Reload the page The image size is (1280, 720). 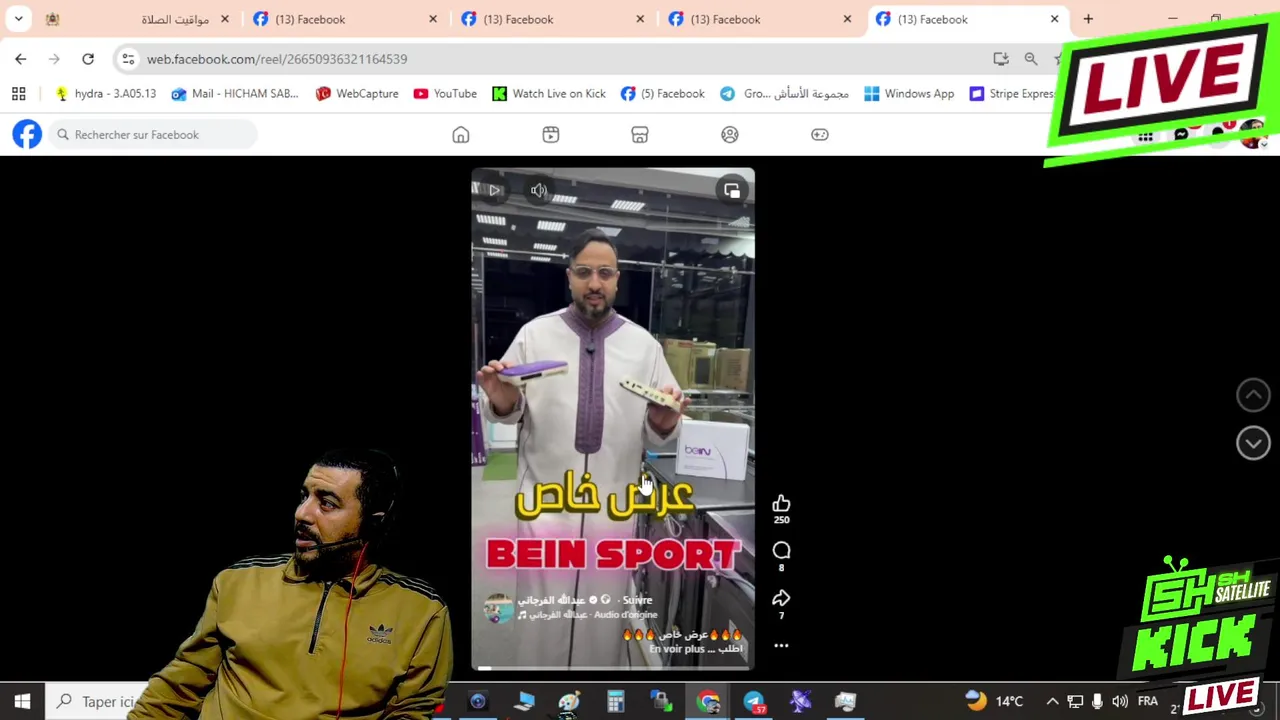(88, 59)
